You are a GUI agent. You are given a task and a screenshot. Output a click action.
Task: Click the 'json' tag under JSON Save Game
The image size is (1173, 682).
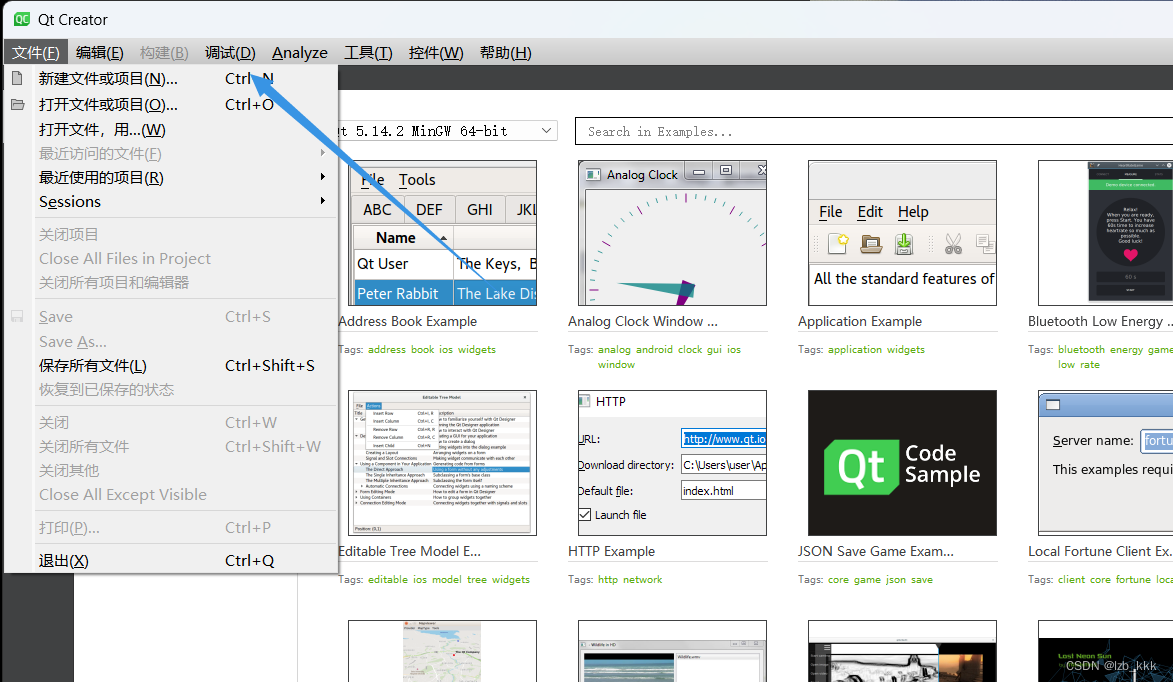[x=895, y=580]
